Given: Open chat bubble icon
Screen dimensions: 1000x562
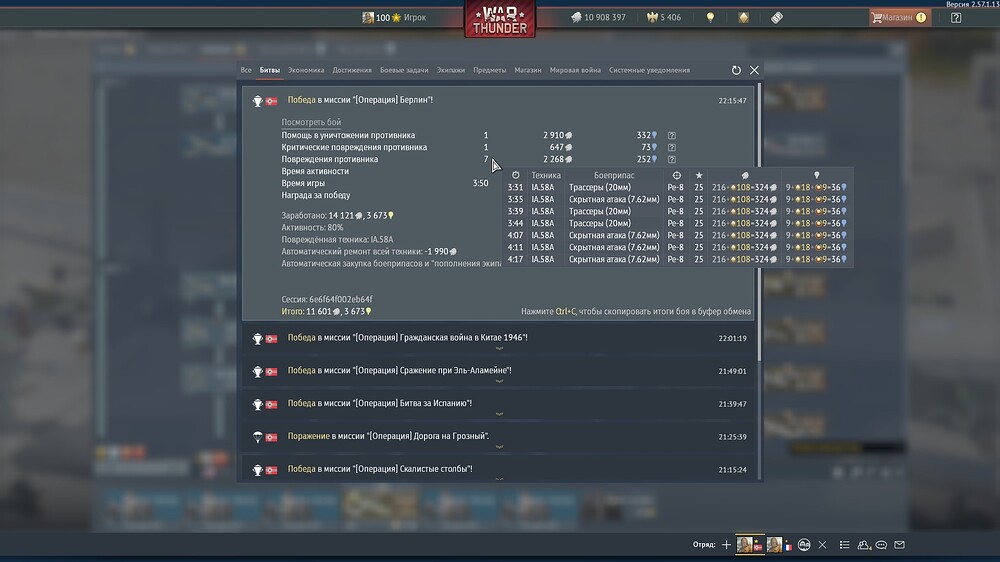Looking at the screenshot, I should (x=881, y=545).
